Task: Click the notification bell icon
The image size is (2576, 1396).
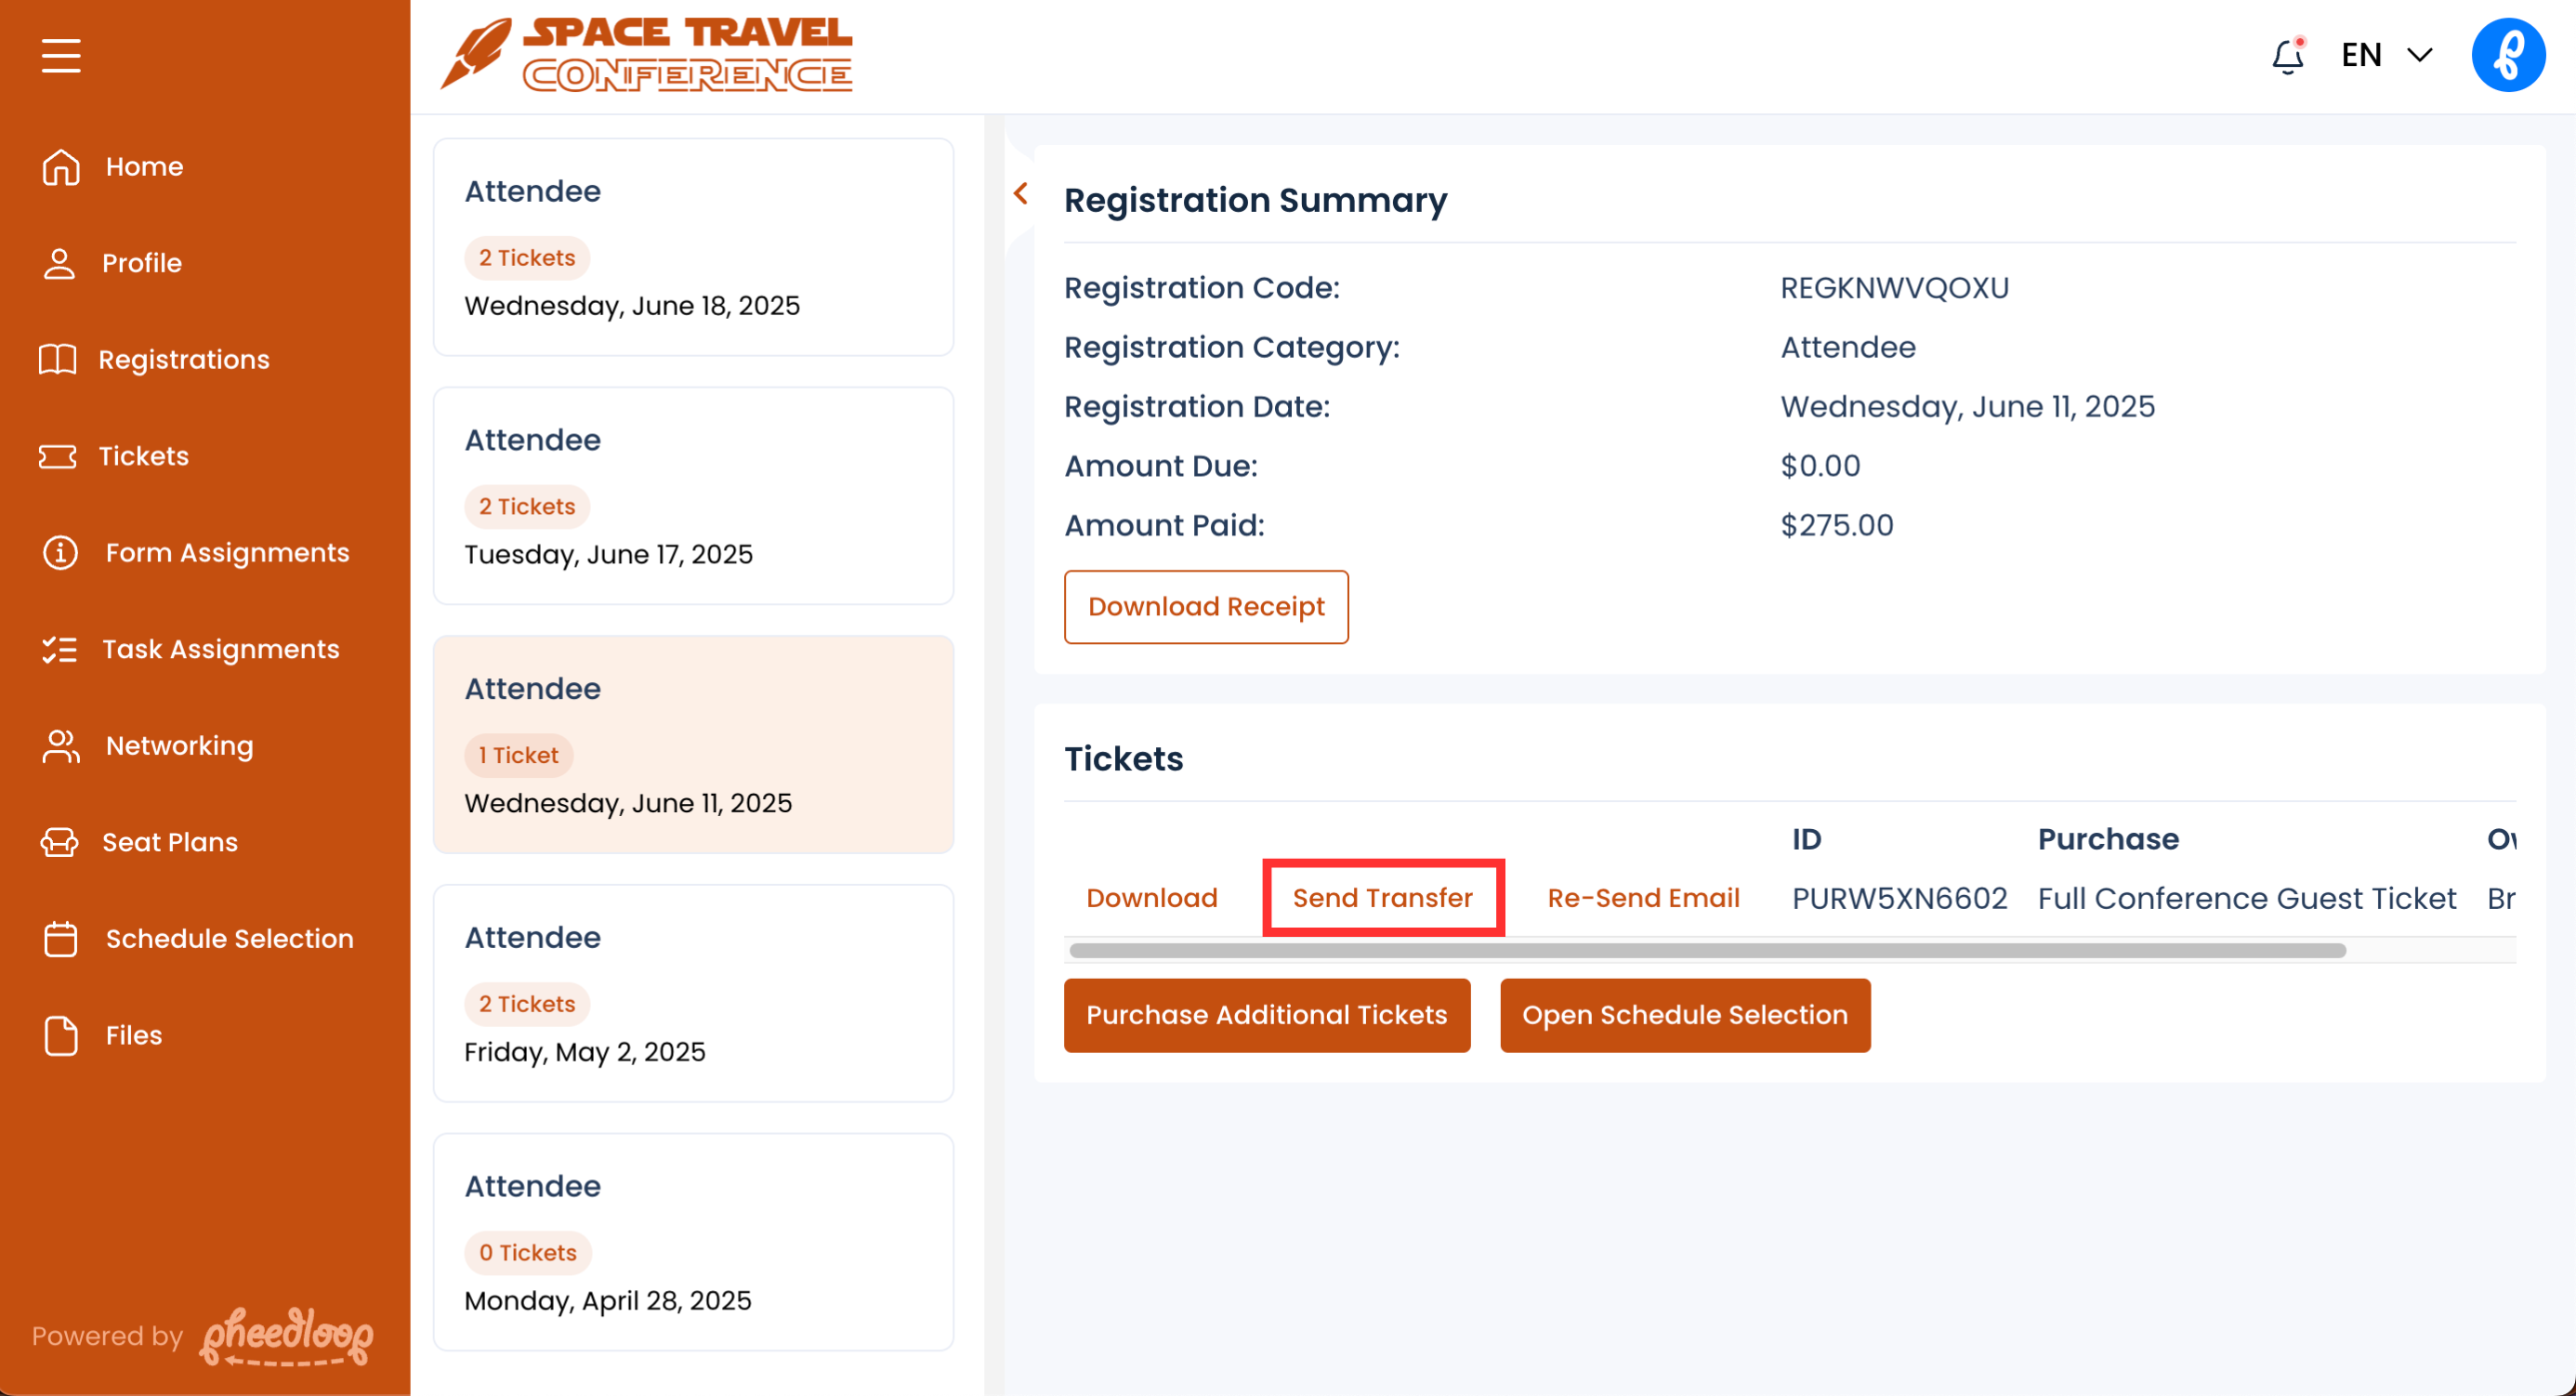Action: point(2286,56)
